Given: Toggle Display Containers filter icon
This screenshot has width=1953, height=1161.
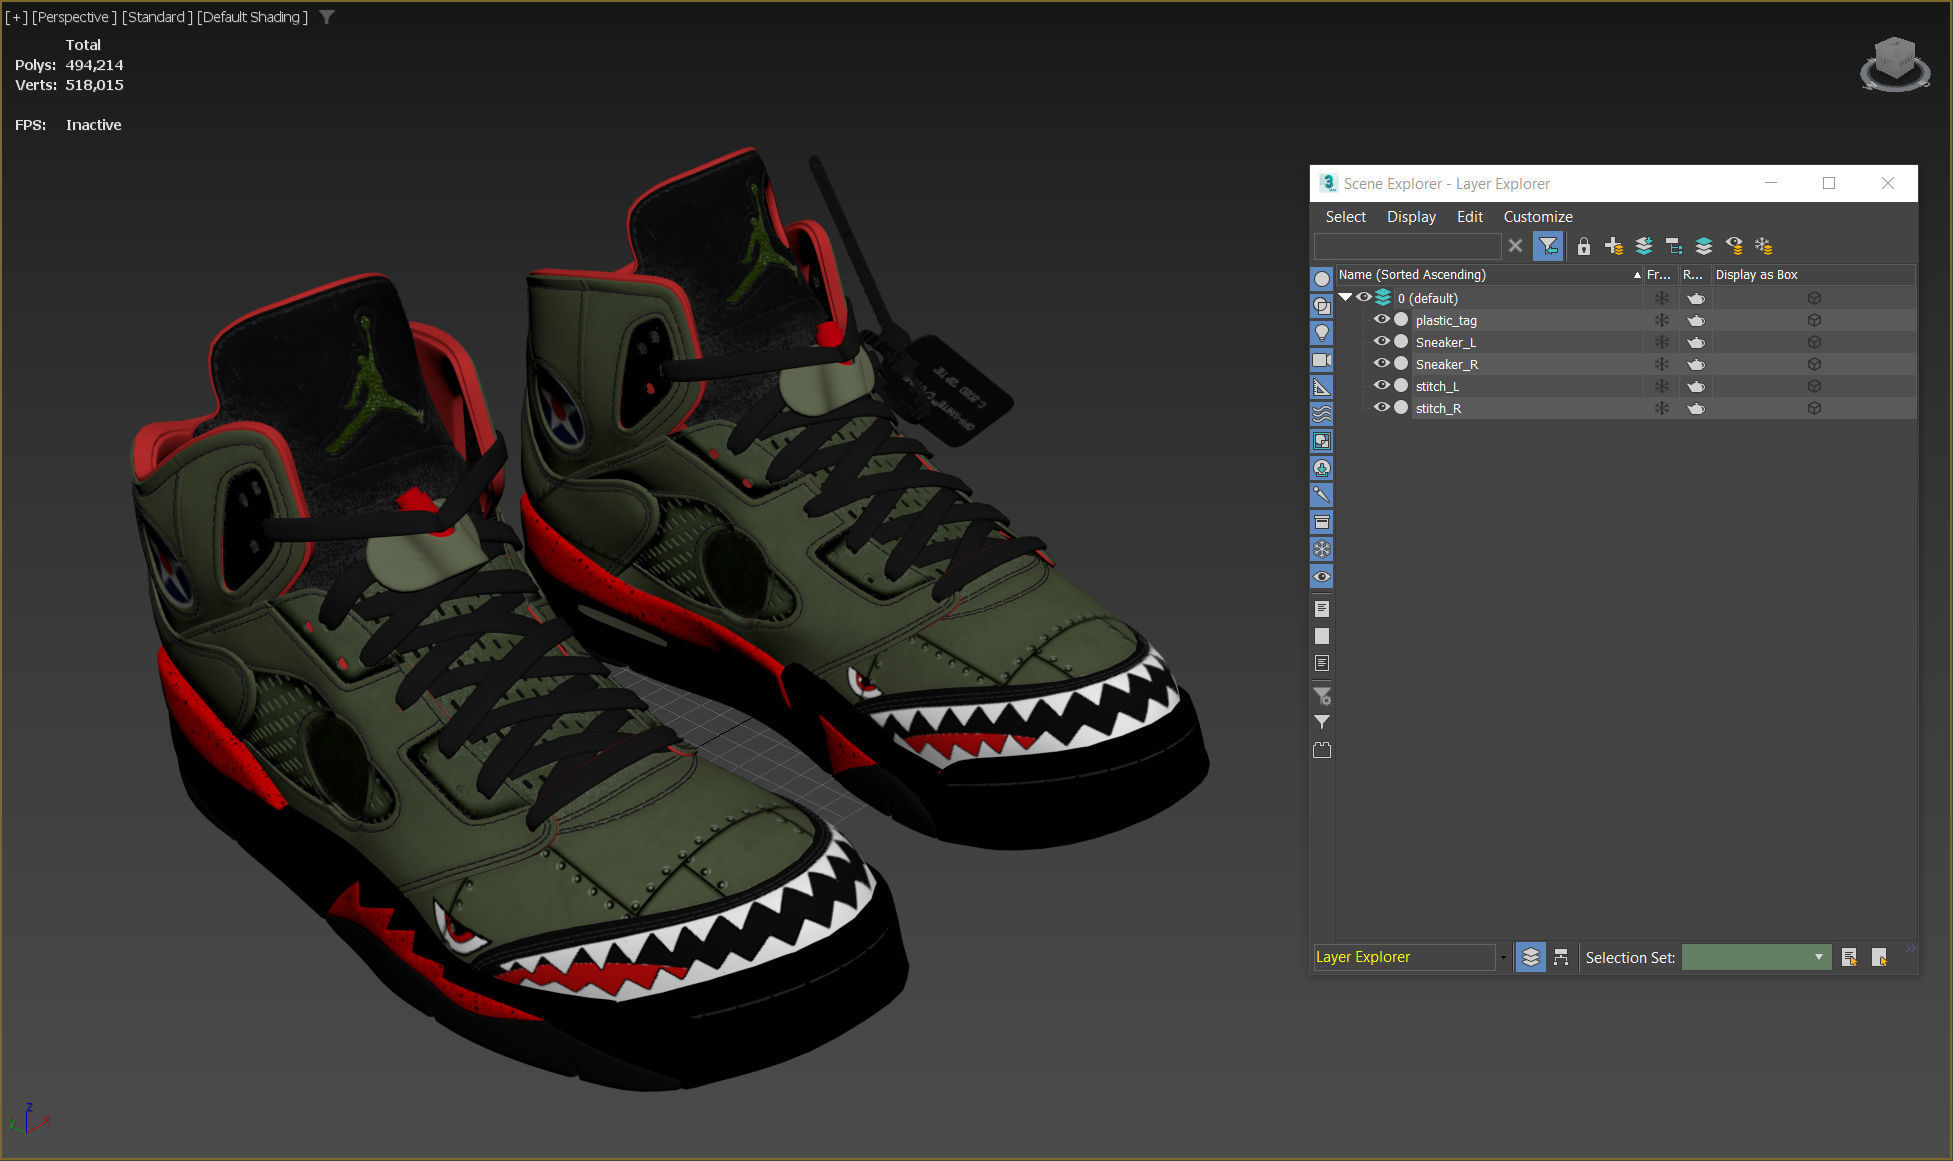Looking at the screenshot, I should 1322,522.
